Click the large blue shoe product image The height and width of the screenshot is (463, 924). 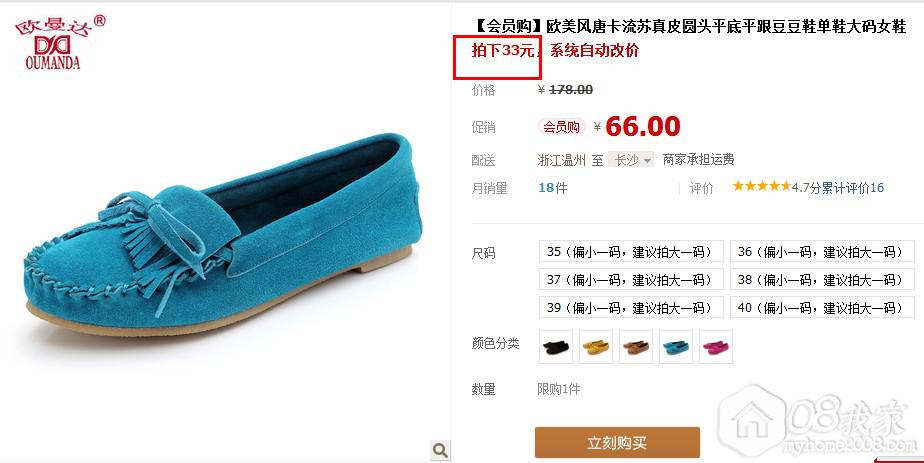click(x=225, y=236)
